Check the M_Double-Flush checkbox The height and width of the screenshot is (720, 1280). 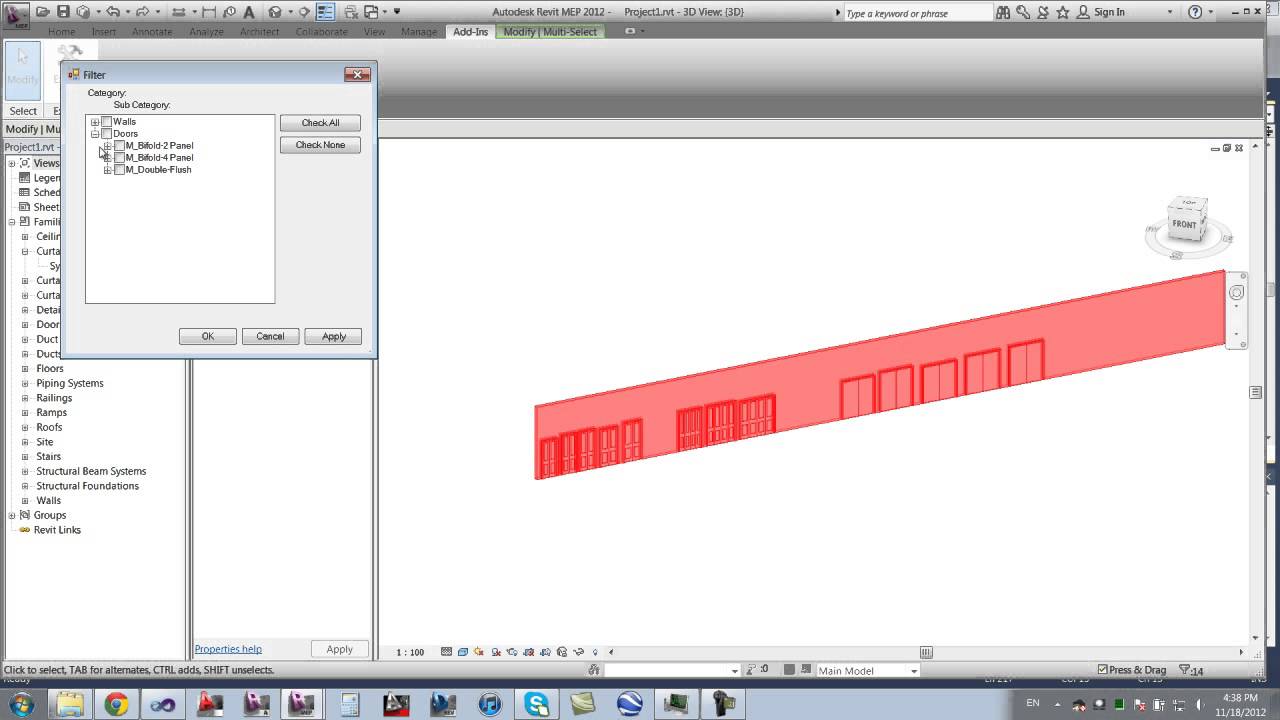120,170
